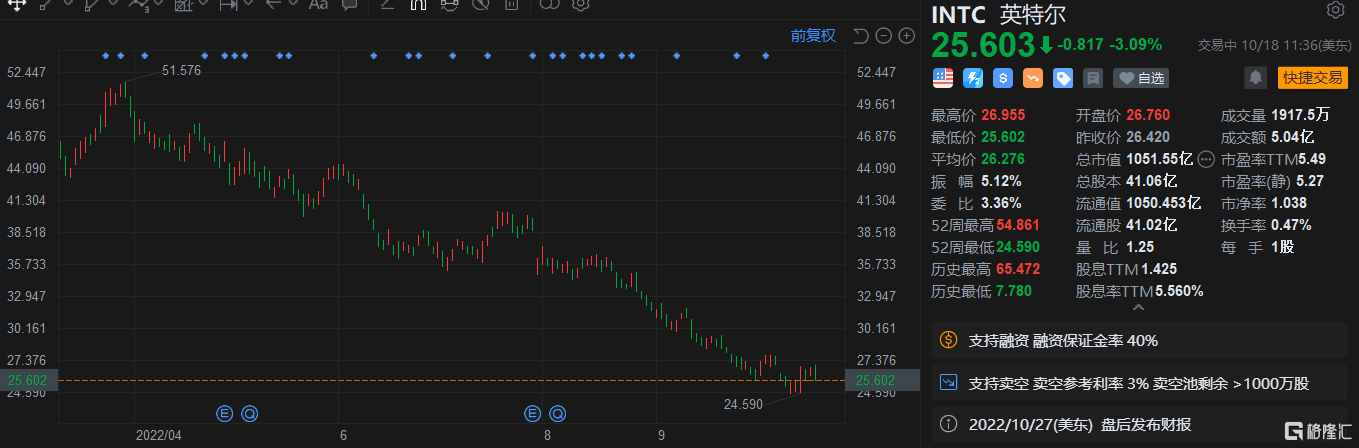1359x448 pixels.
Task: Select the crosshair move cursor tool
Action: tap(16, 4)
